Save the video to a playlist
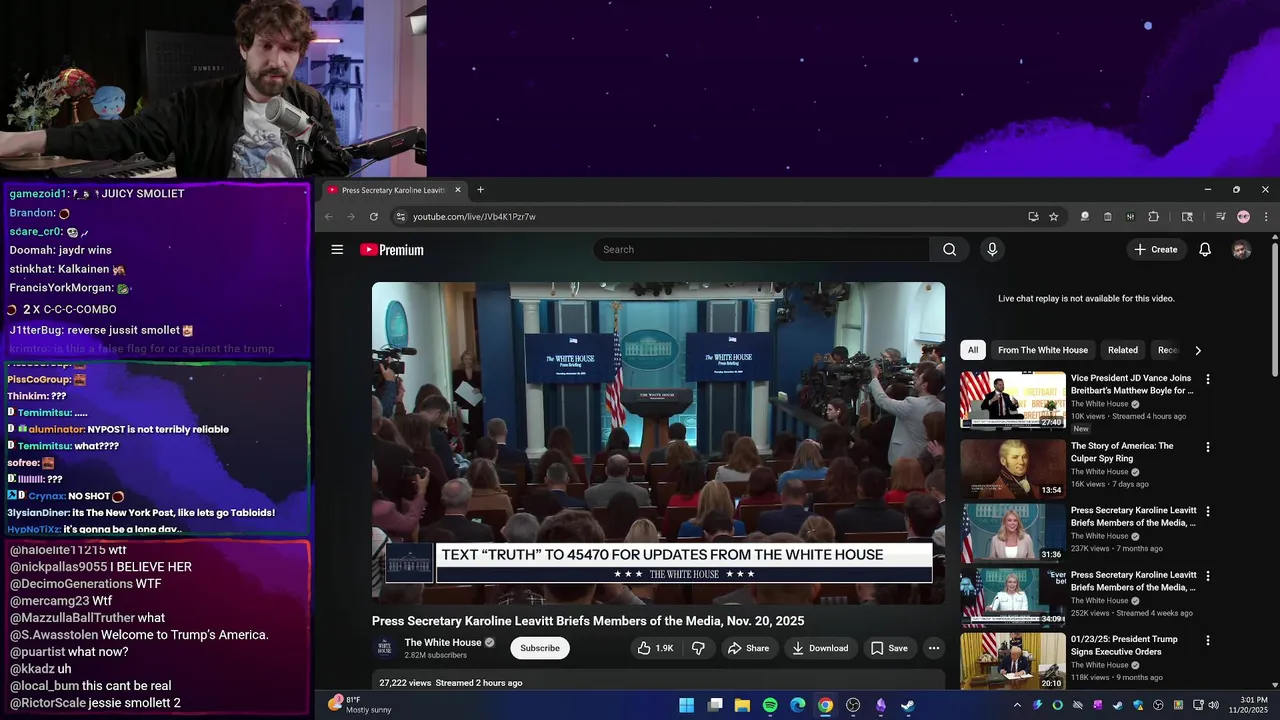The image size is (1280, 720). click(x=889, y=648)
